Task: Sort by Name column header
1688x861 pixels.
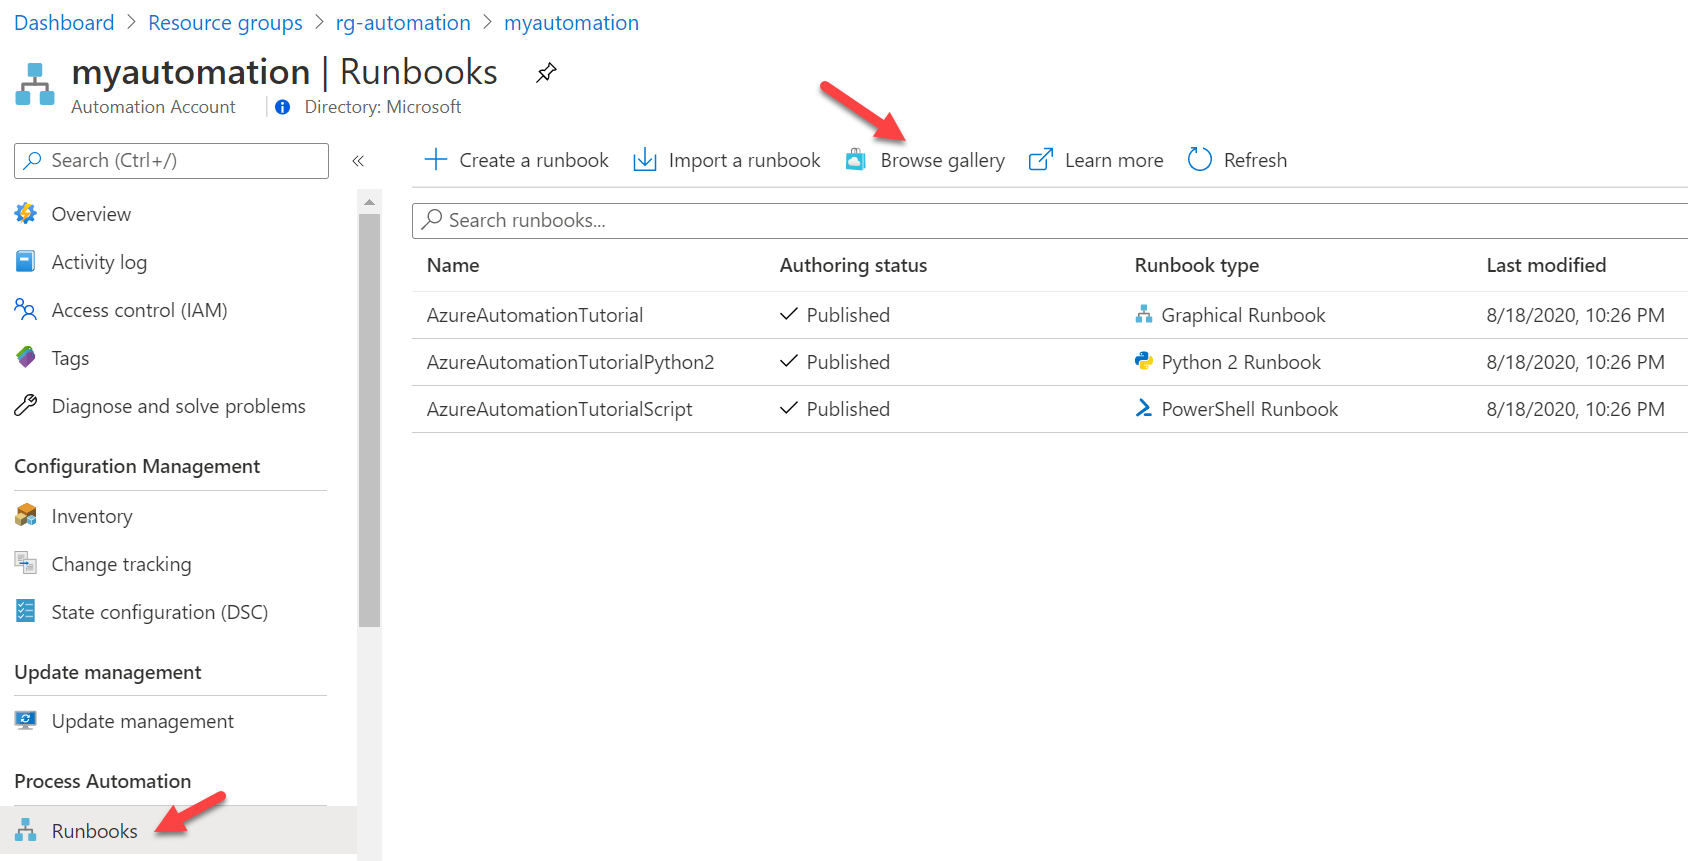Action: click(x=453, y=265)
